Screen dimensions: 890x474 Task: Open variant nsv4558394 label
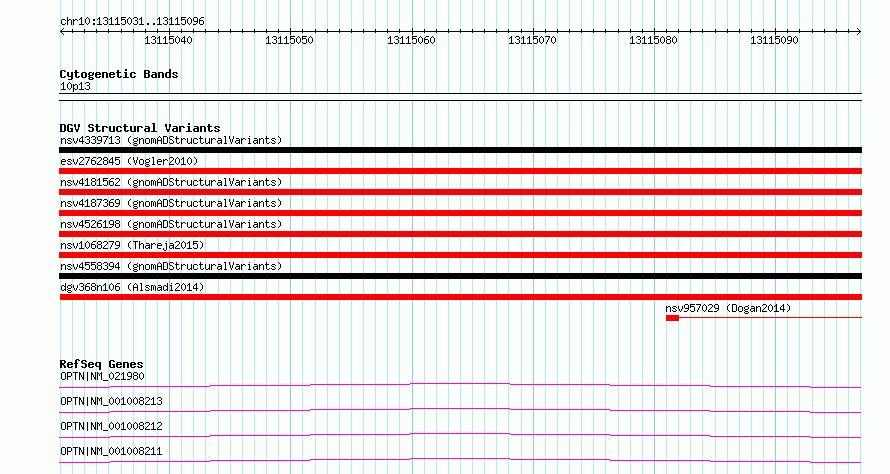(171, 266)
